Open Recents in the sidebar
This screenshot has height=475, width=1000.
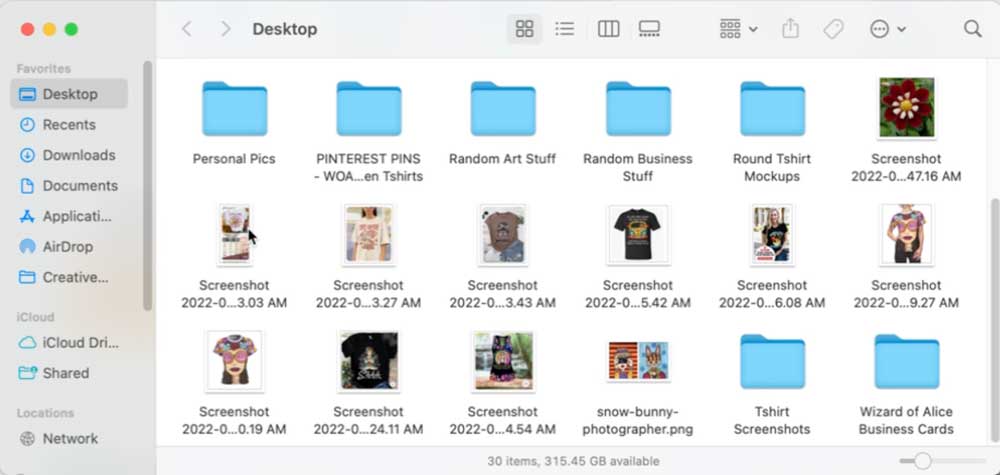click(69, 125)
